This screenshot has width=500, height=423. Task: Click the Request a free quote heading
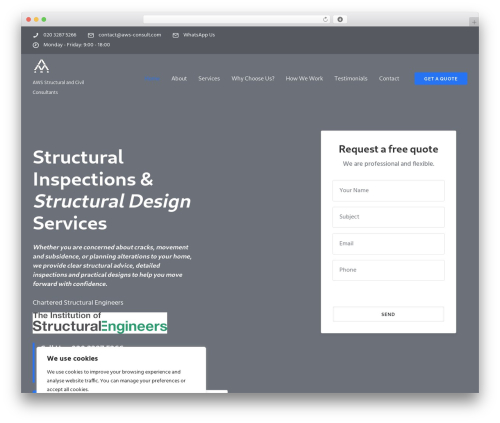pos(388,149)
